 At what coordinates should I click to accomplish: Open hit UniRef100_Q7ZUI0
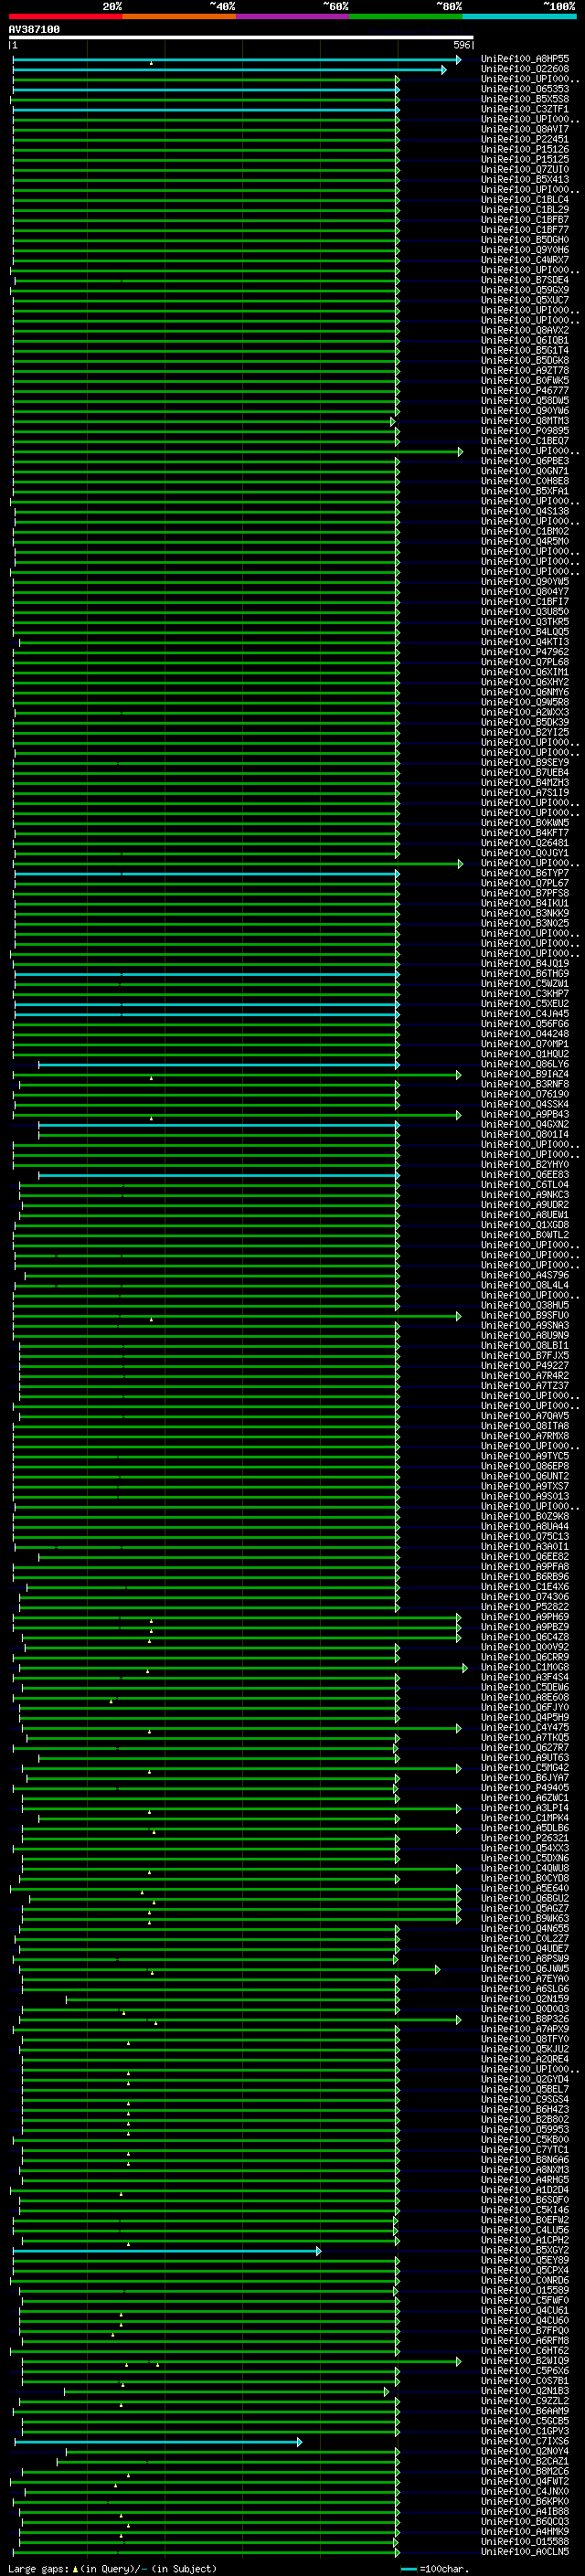(x=525, y=170)
